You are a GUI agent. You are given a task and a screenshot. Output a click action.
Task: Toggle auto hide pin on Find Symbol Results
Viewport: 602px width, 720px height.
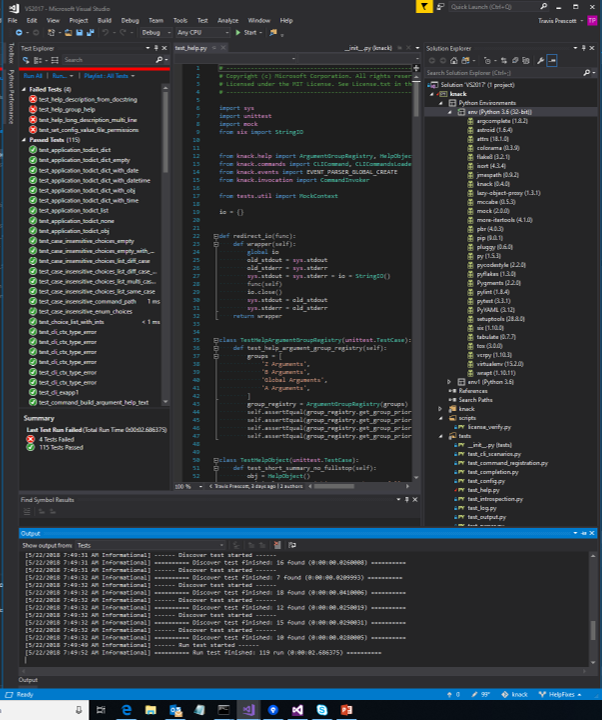click(406, 500)
